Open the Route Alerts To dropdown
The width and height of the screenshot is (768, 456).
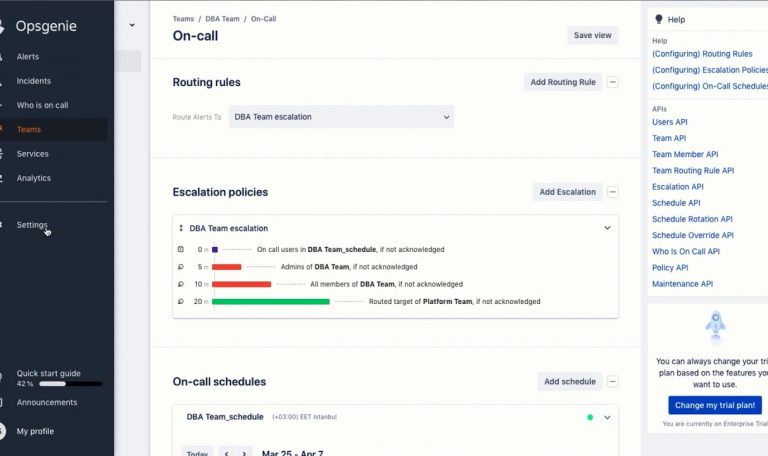[341, 117]
